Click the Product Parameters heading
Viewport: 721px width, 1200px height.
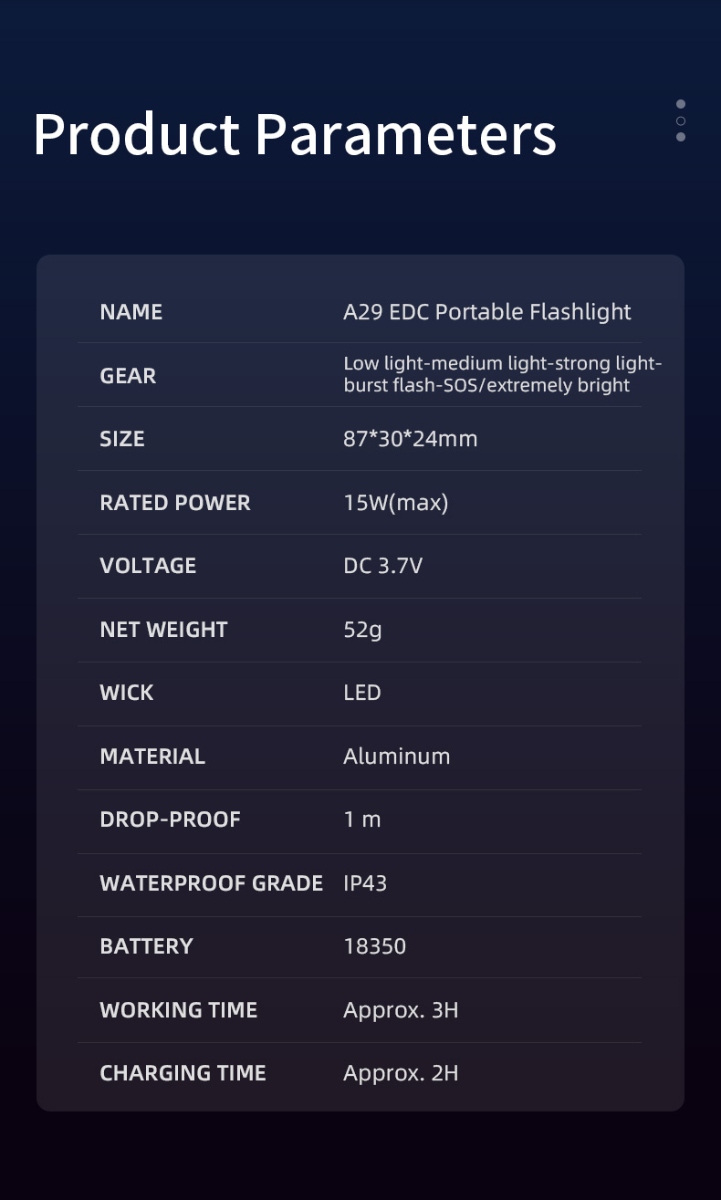(295, 134)
